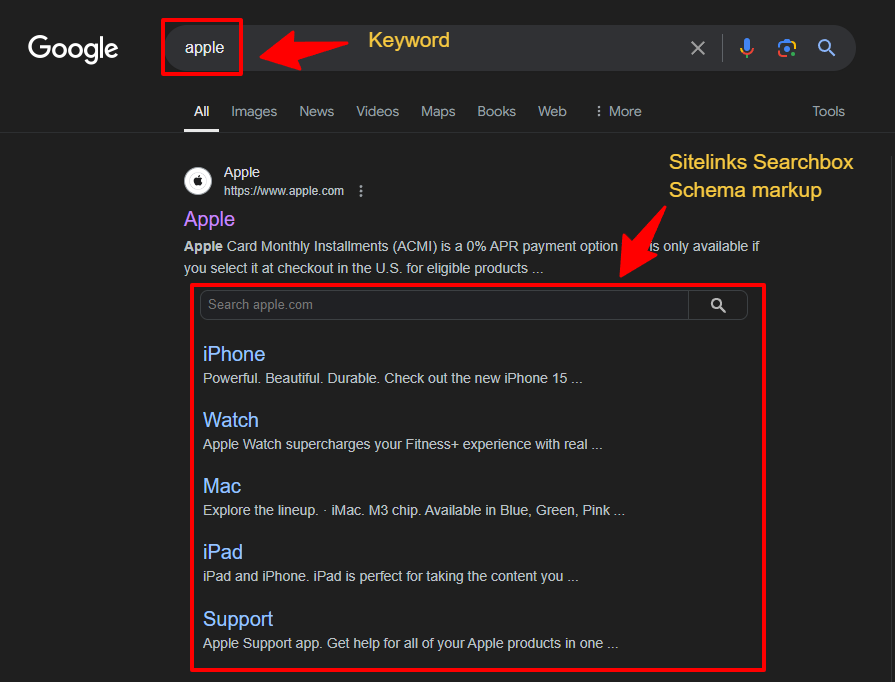Click the 'Apple Card Monthly Installments' snippet
The image size is (895, 682).
pos(471,257)
